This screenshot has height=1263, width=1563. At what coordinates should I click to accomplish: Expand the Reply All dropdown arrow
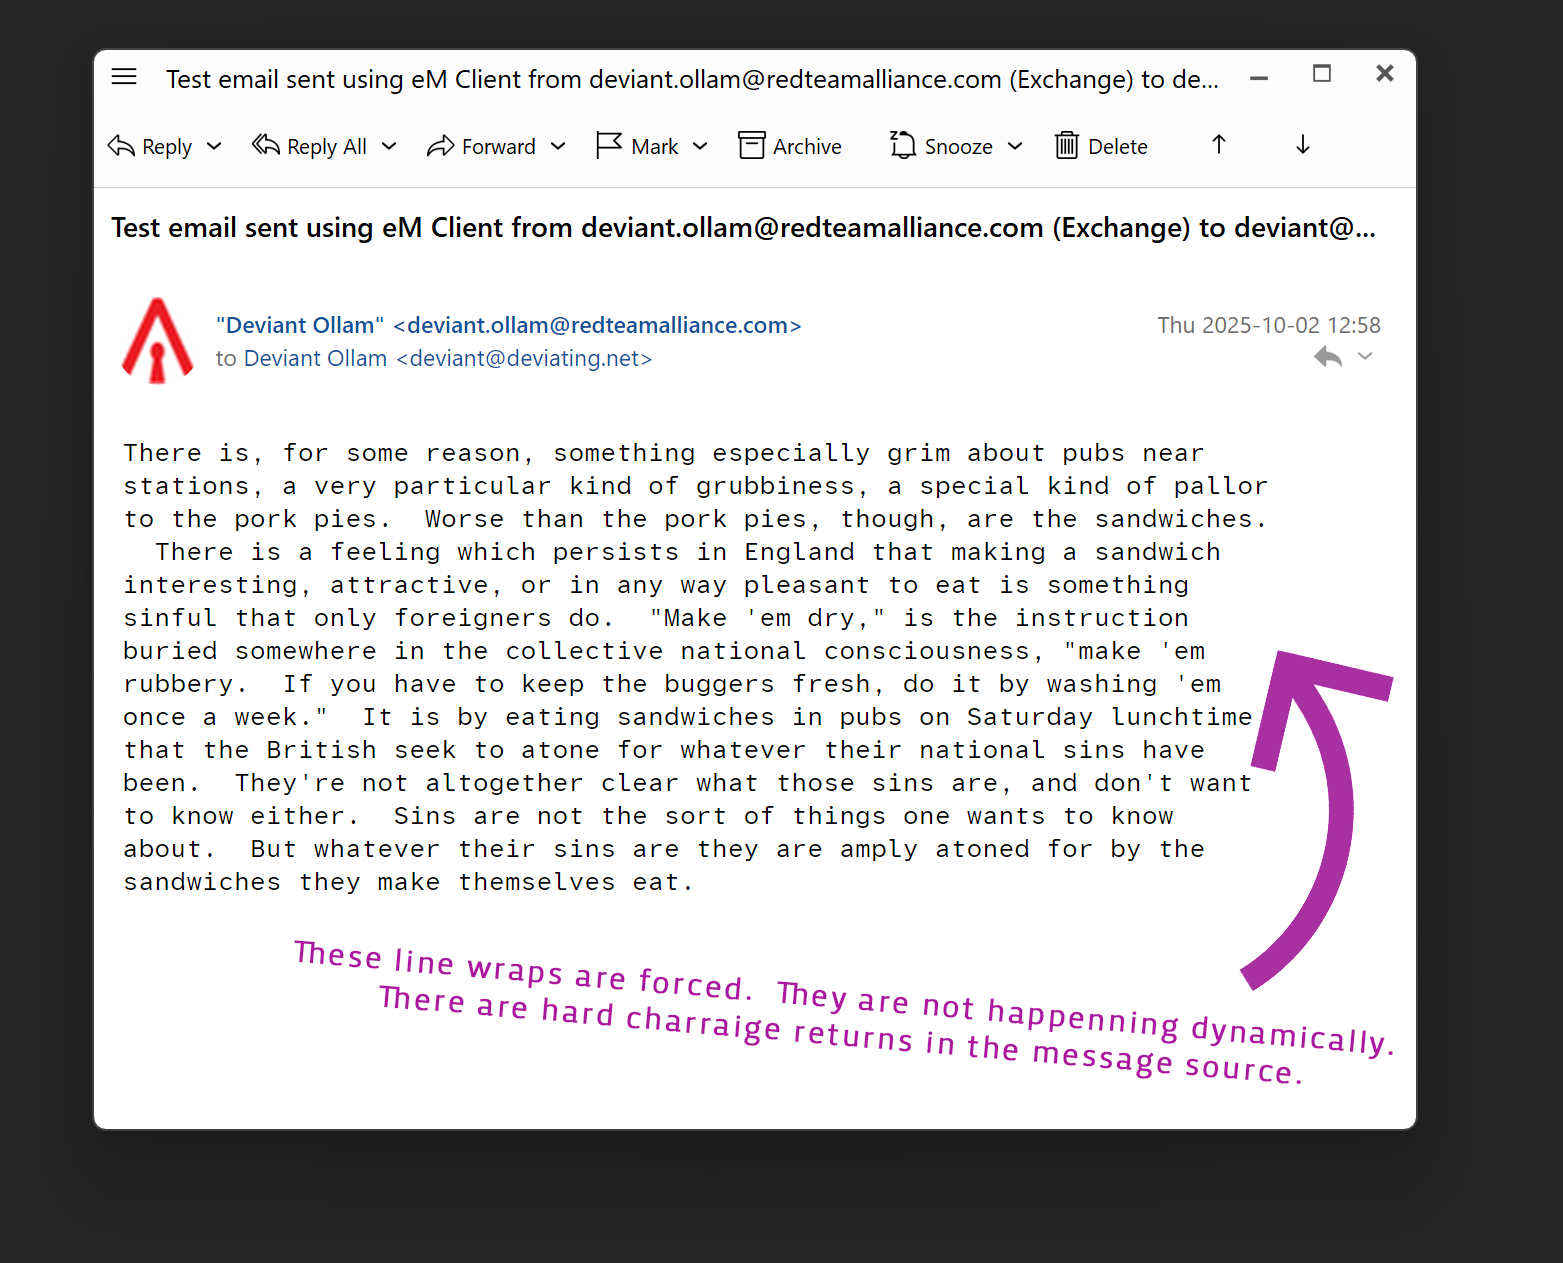389,146
